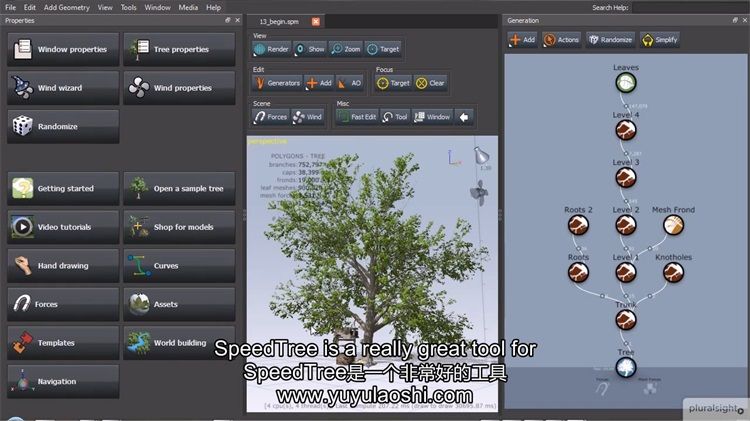Viewport: 750px width, 421px height.
Task: Click the Tool button under Misc
Action: pos(395,117)
